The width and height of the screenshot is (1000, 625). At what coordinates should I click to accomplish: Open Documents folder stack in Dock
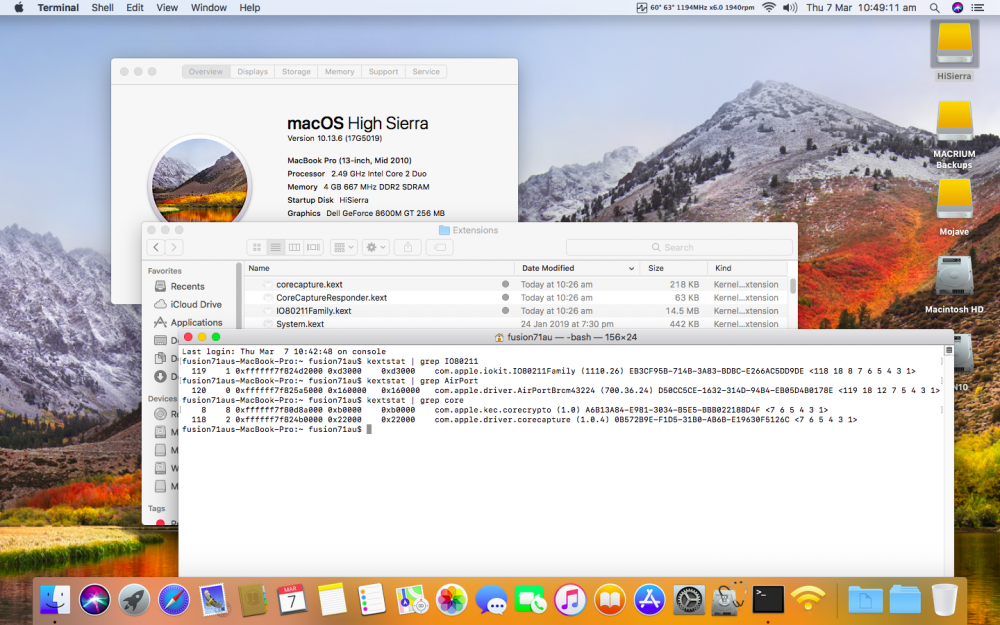point(865,599)
